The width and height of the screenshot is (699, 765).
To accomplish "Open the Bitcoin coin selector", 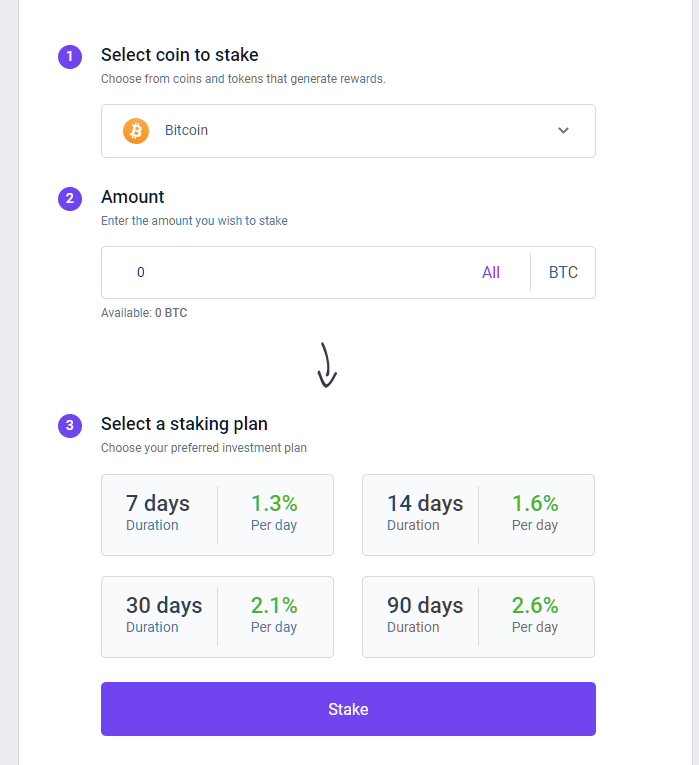I will pos(348,131).
